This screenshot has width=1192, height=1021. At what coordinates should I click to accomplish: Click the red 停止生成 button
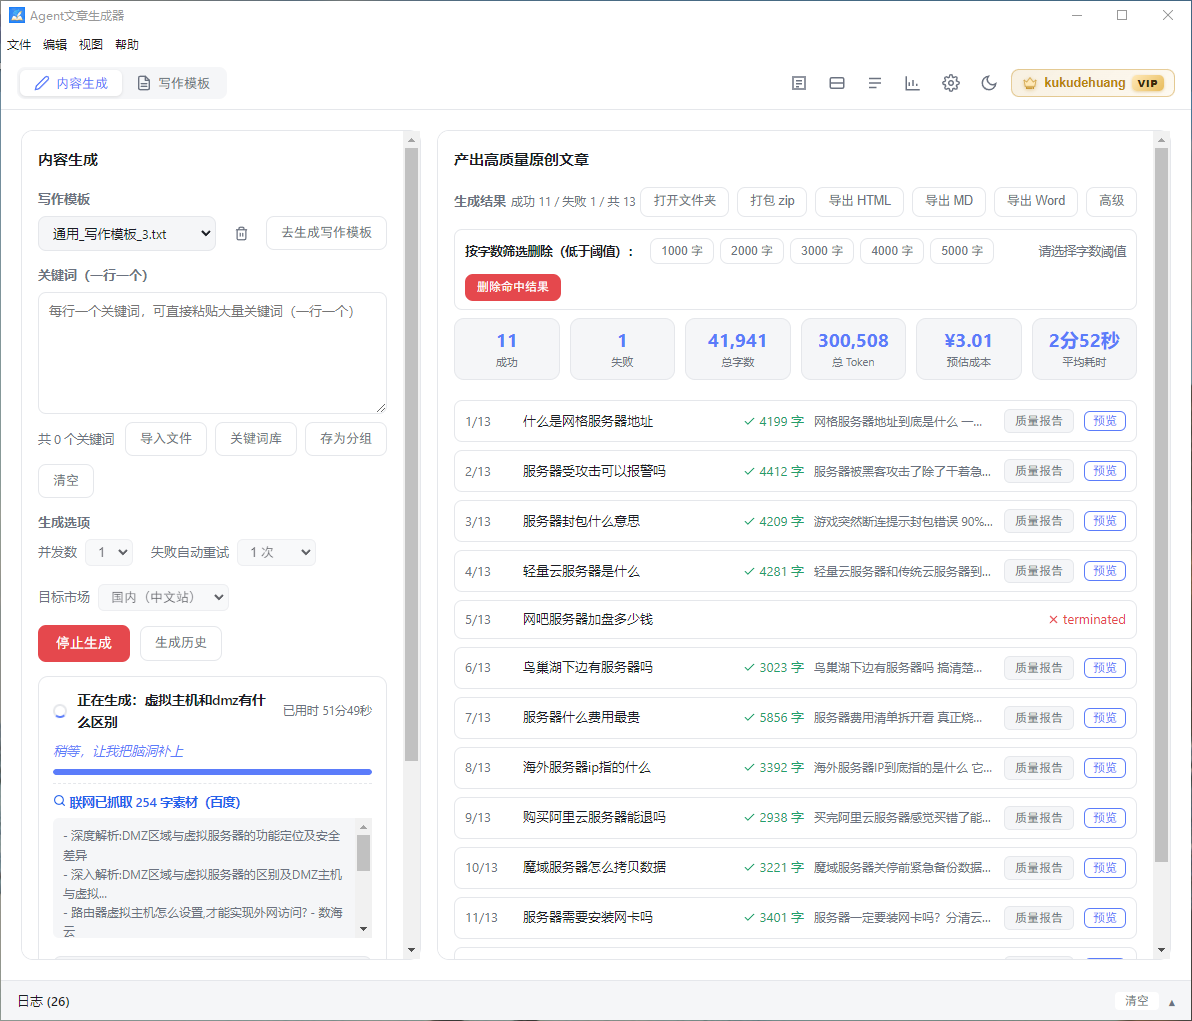(x=84, y=643)
